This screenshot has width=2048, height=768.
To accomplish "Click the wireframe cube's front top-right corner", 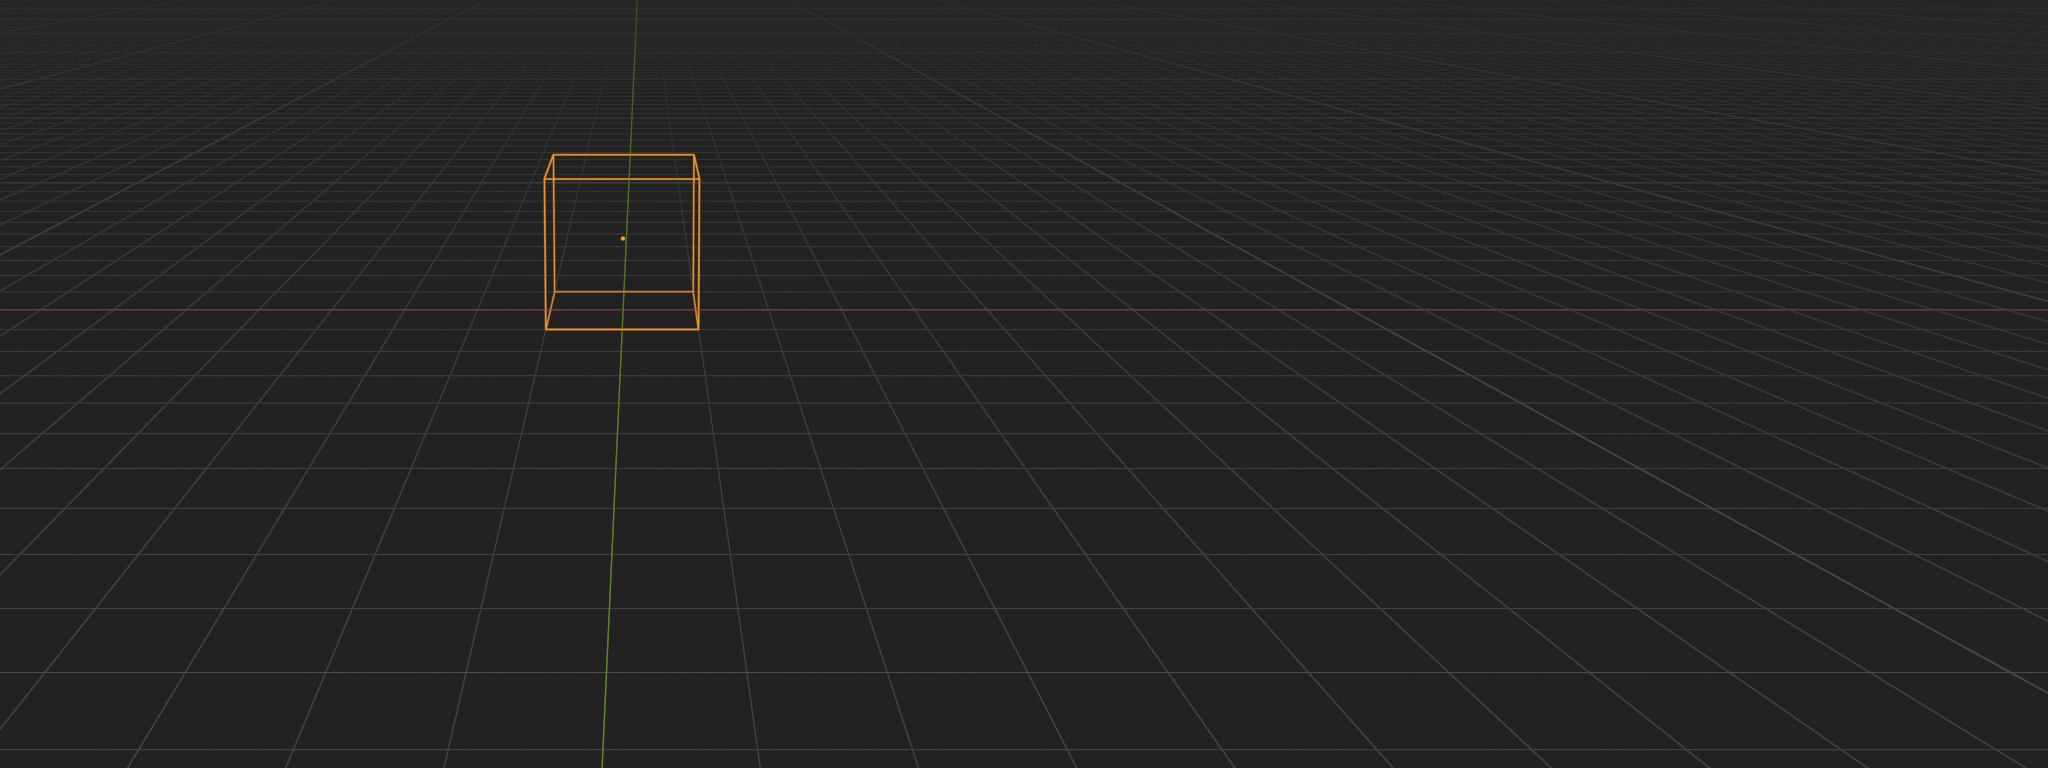I will 699,180.
